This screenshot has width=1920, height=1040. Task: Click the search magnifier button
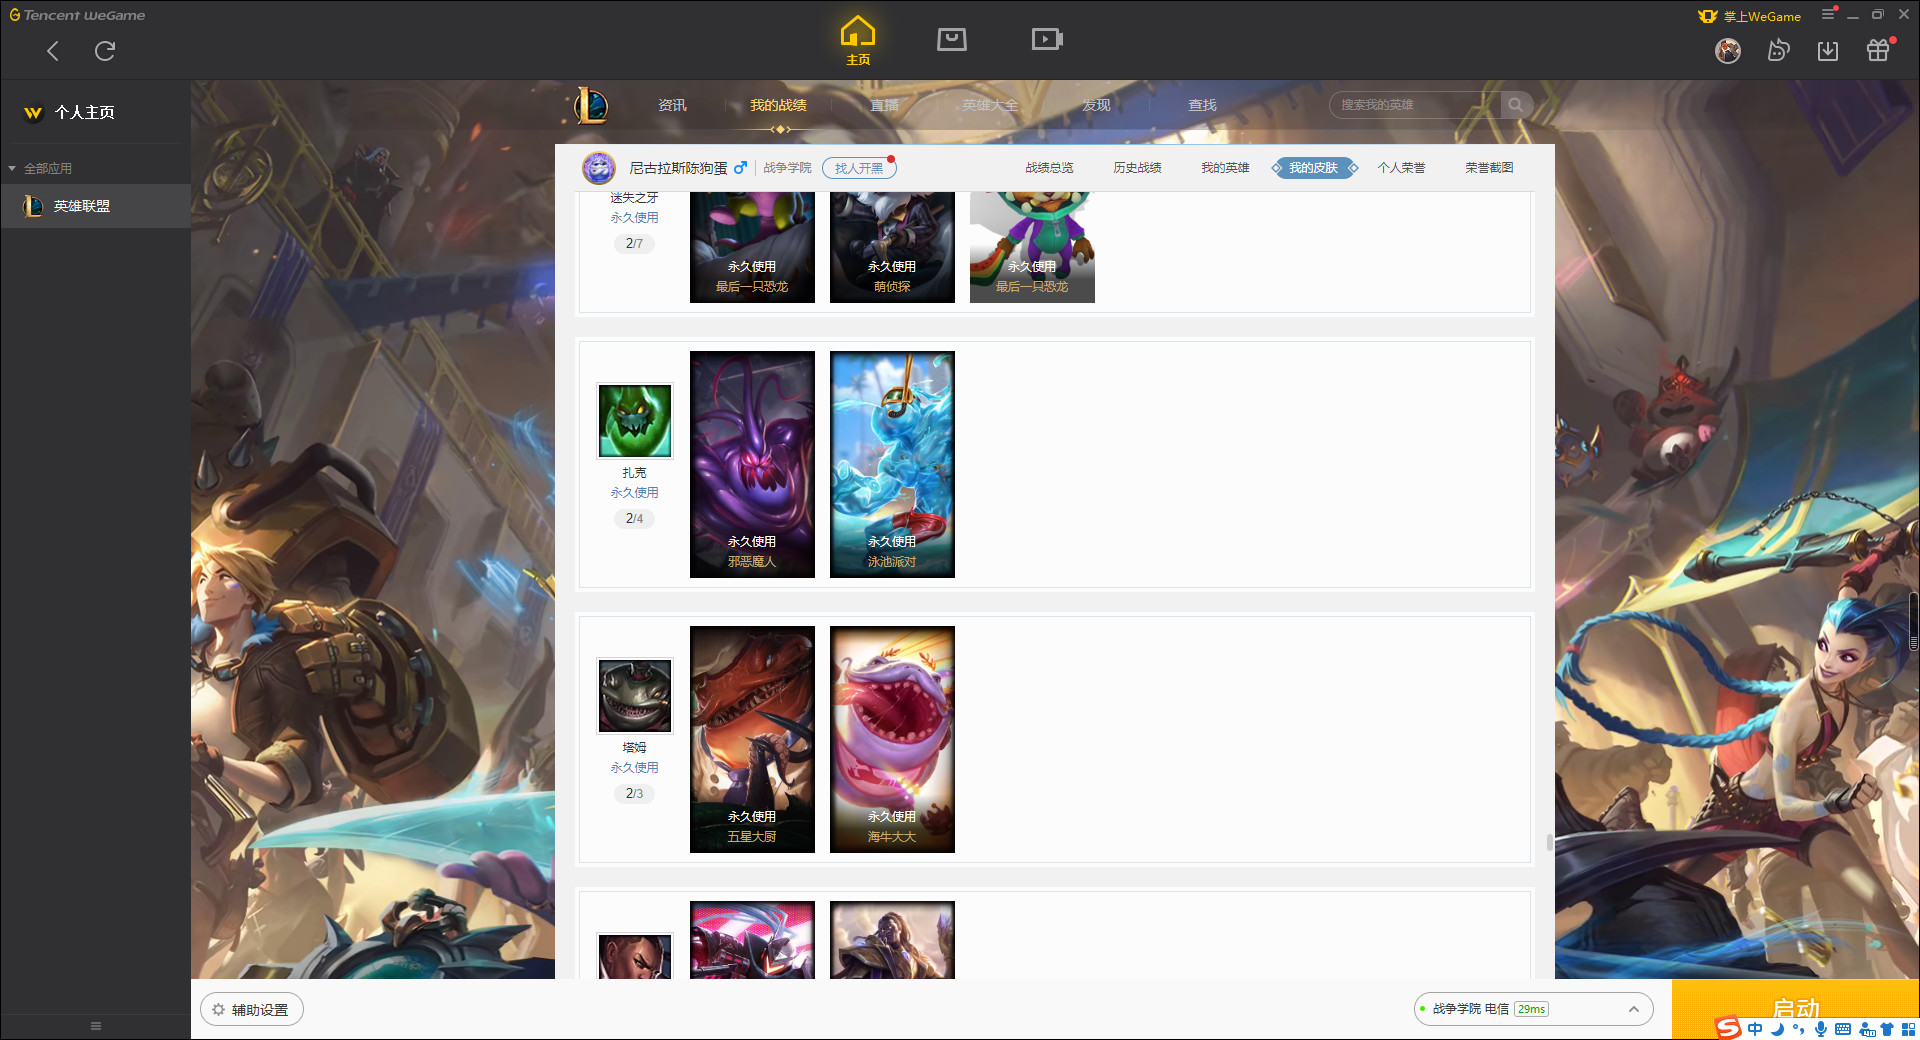(x=1516, y=104)
